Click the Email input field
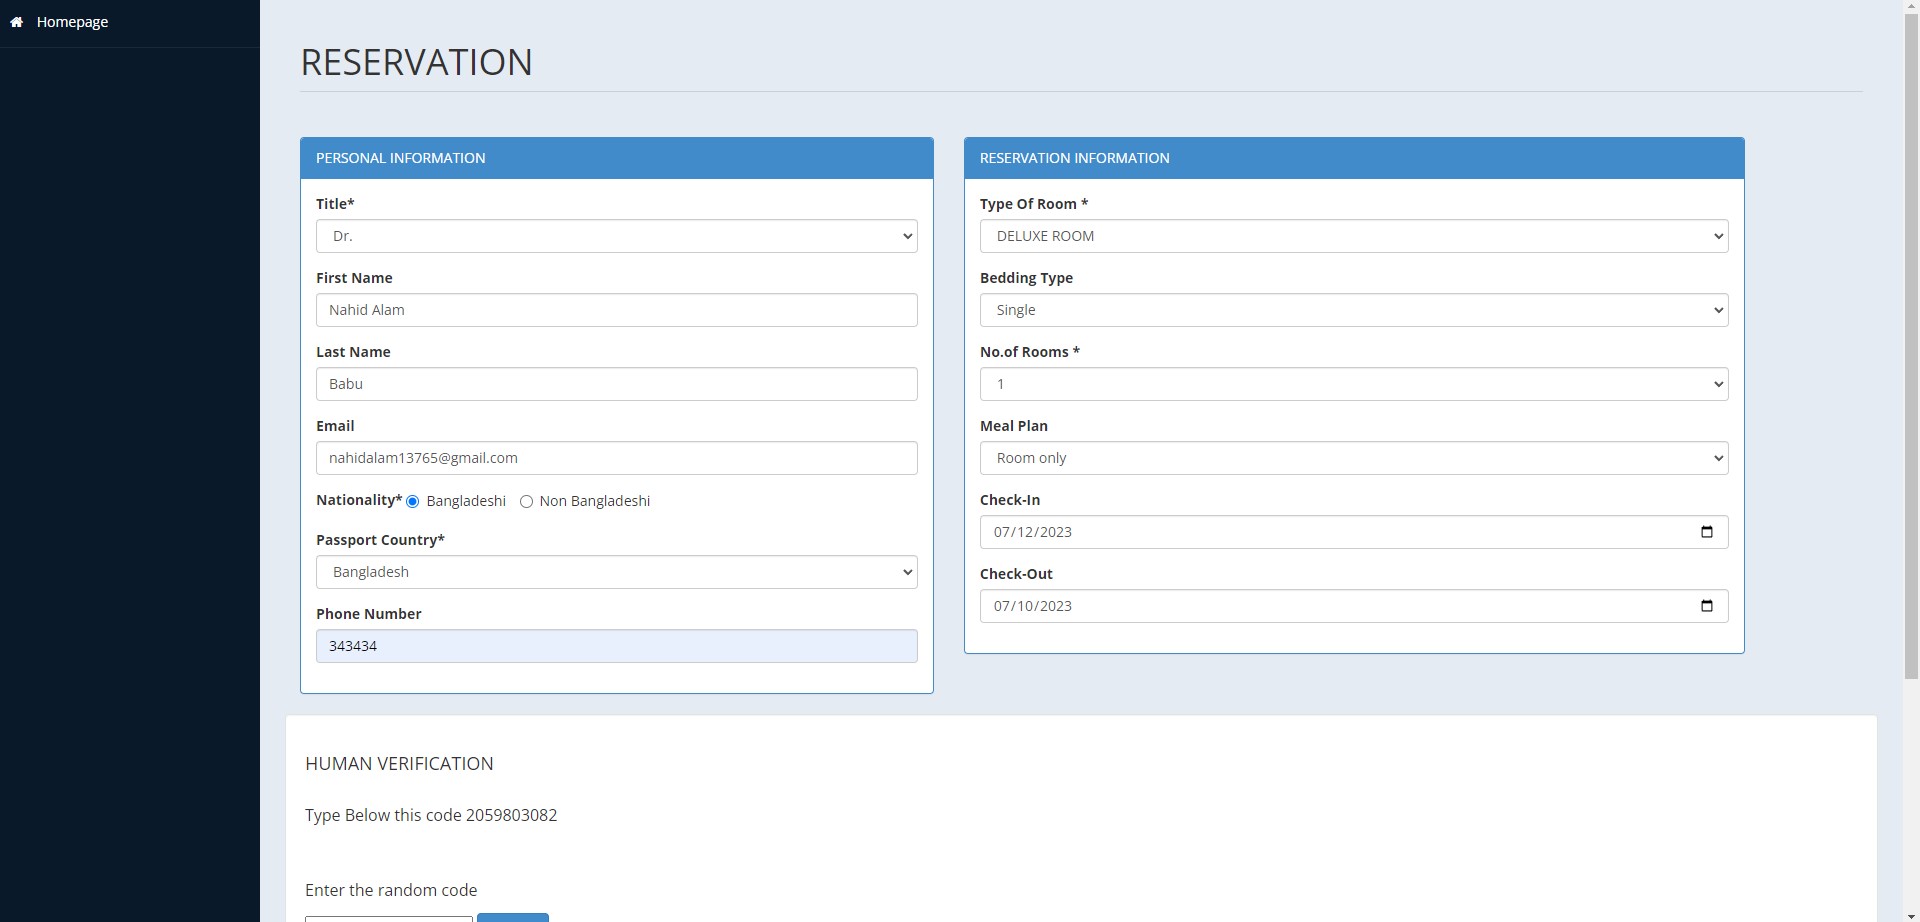Screen dimensions: 1920x922 coord(616,457)
